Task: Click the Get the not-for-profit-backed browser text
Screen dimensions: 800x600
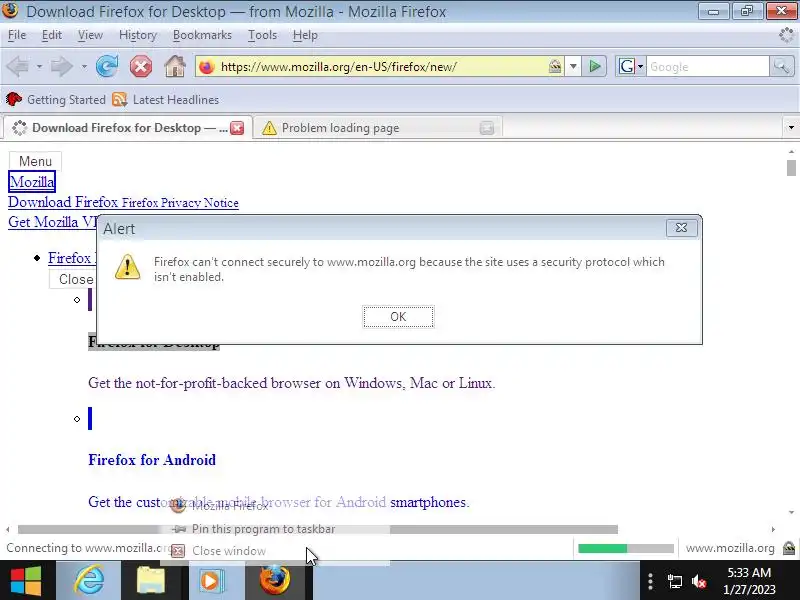Action: [x=291, y=383]
